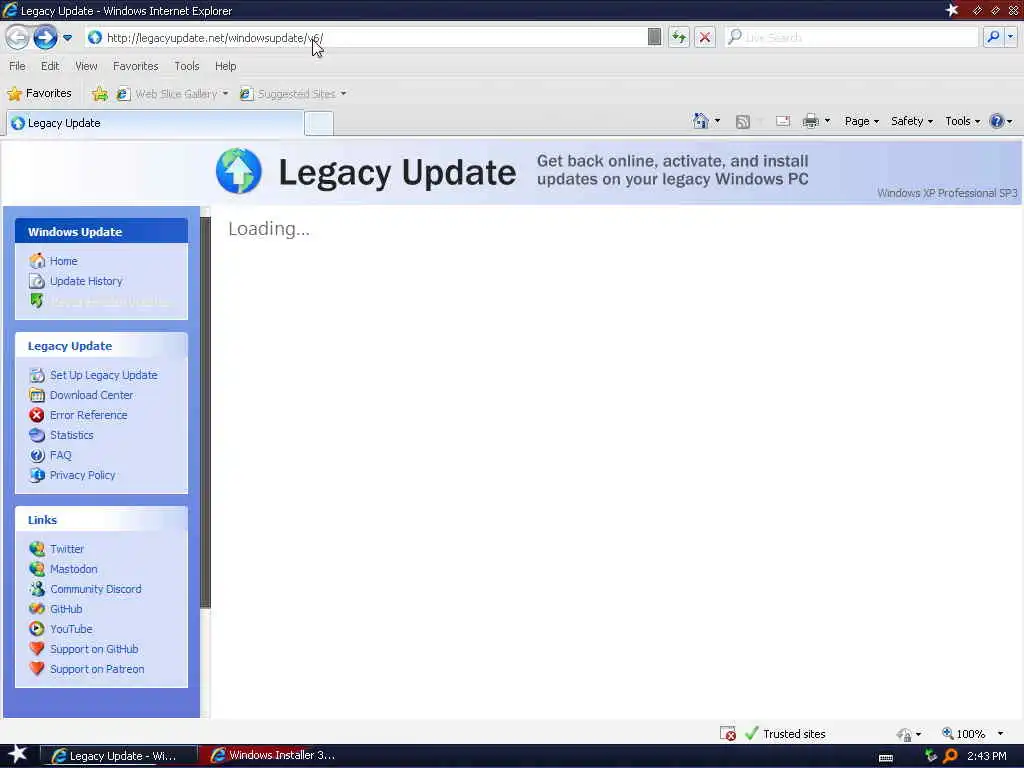Switch to Windows Installer 3 taskbar window
The width and height of the screenshot is (1024, 768).
273,755
